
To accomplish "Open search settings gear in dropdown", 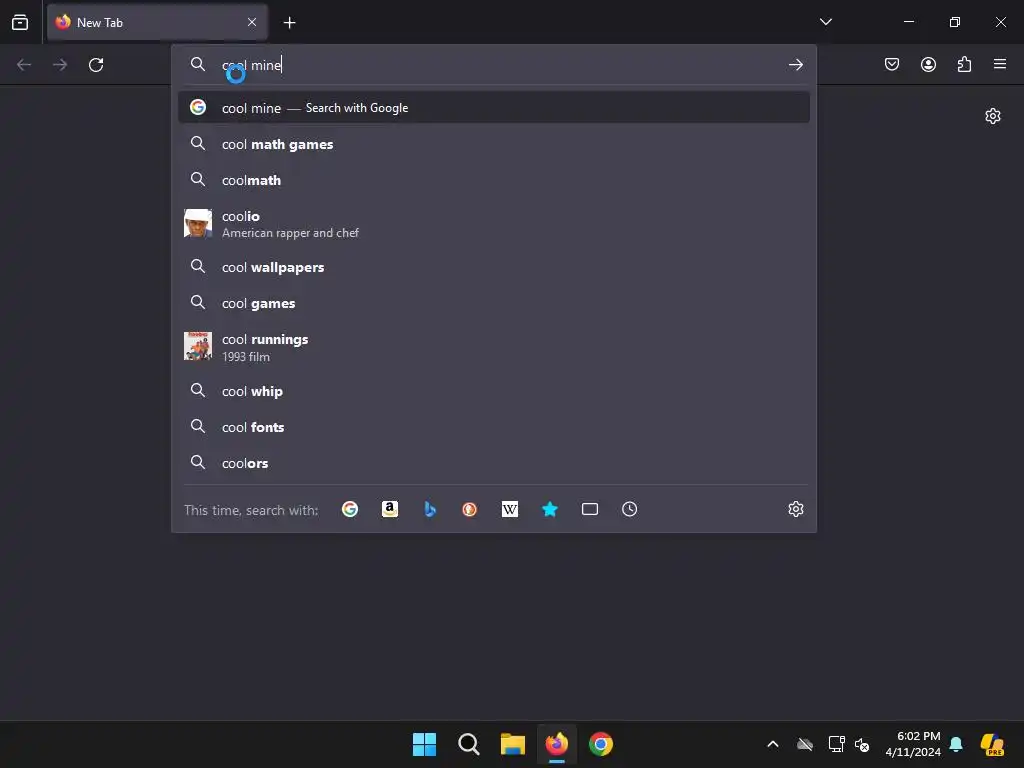I will [795, 509].
